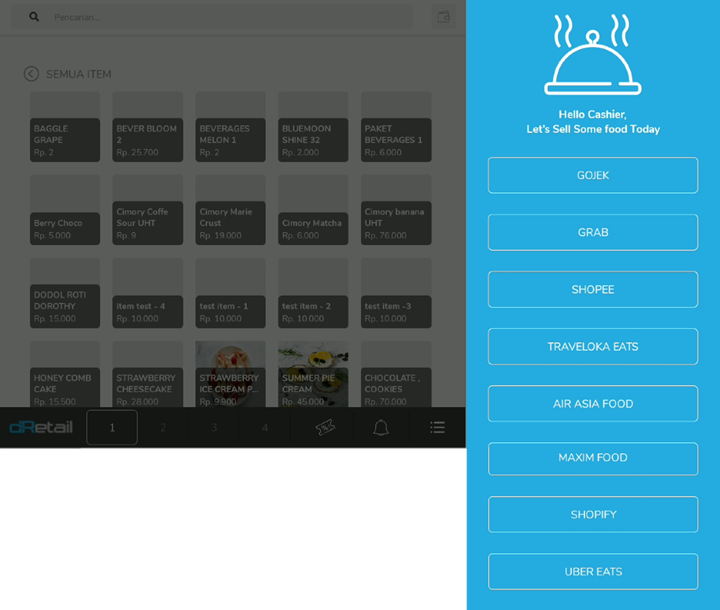Click the search magnifier icon
The height and width of the screenshot is (610, 720).
click(x=34, y=17)
